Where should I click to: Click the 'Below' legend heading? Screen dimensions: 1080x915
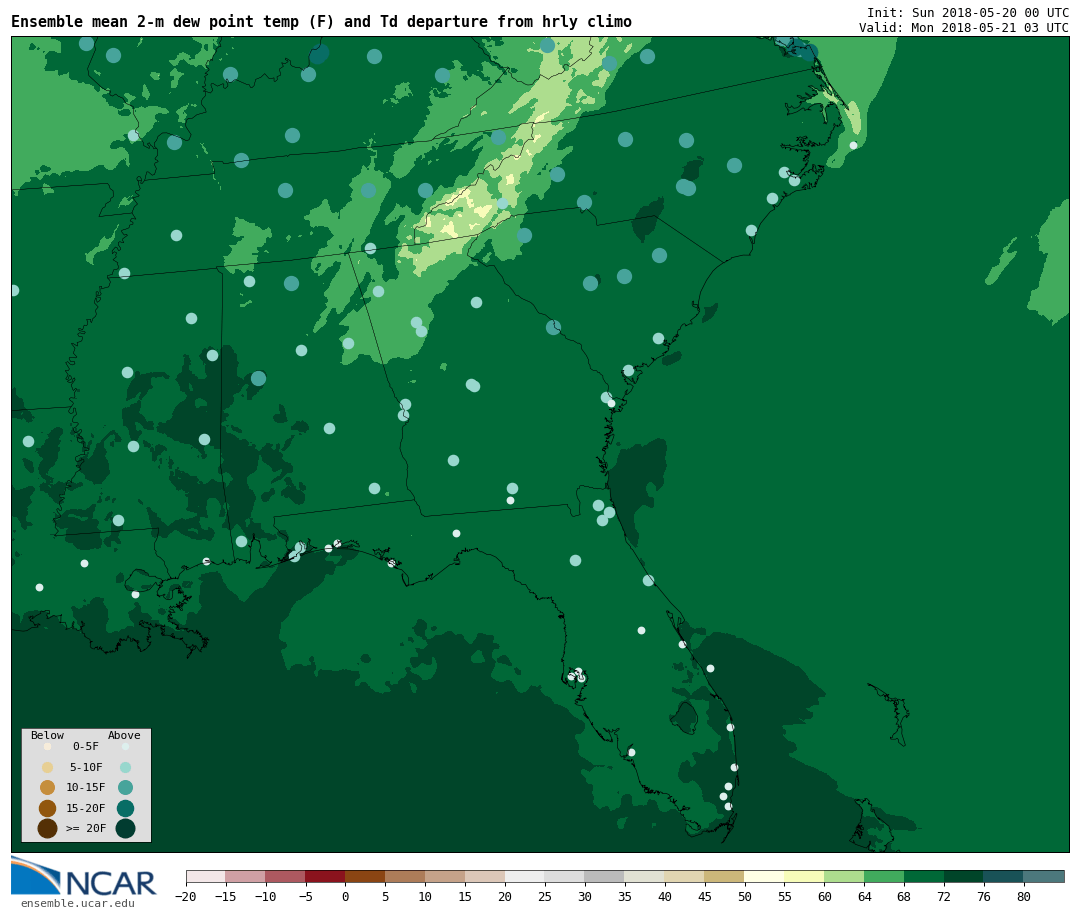(48, 735)
